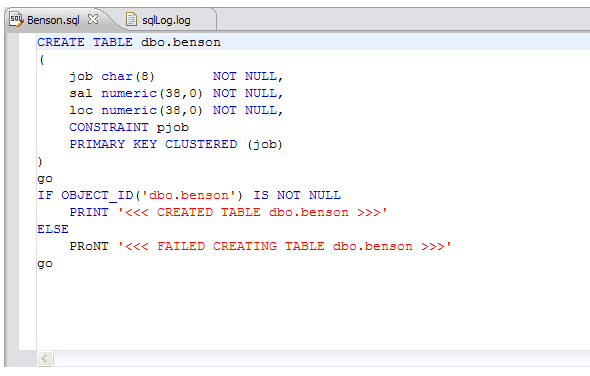Click the horizontal scrollbar left arrow
590x376 pixels.
(45, 358)
